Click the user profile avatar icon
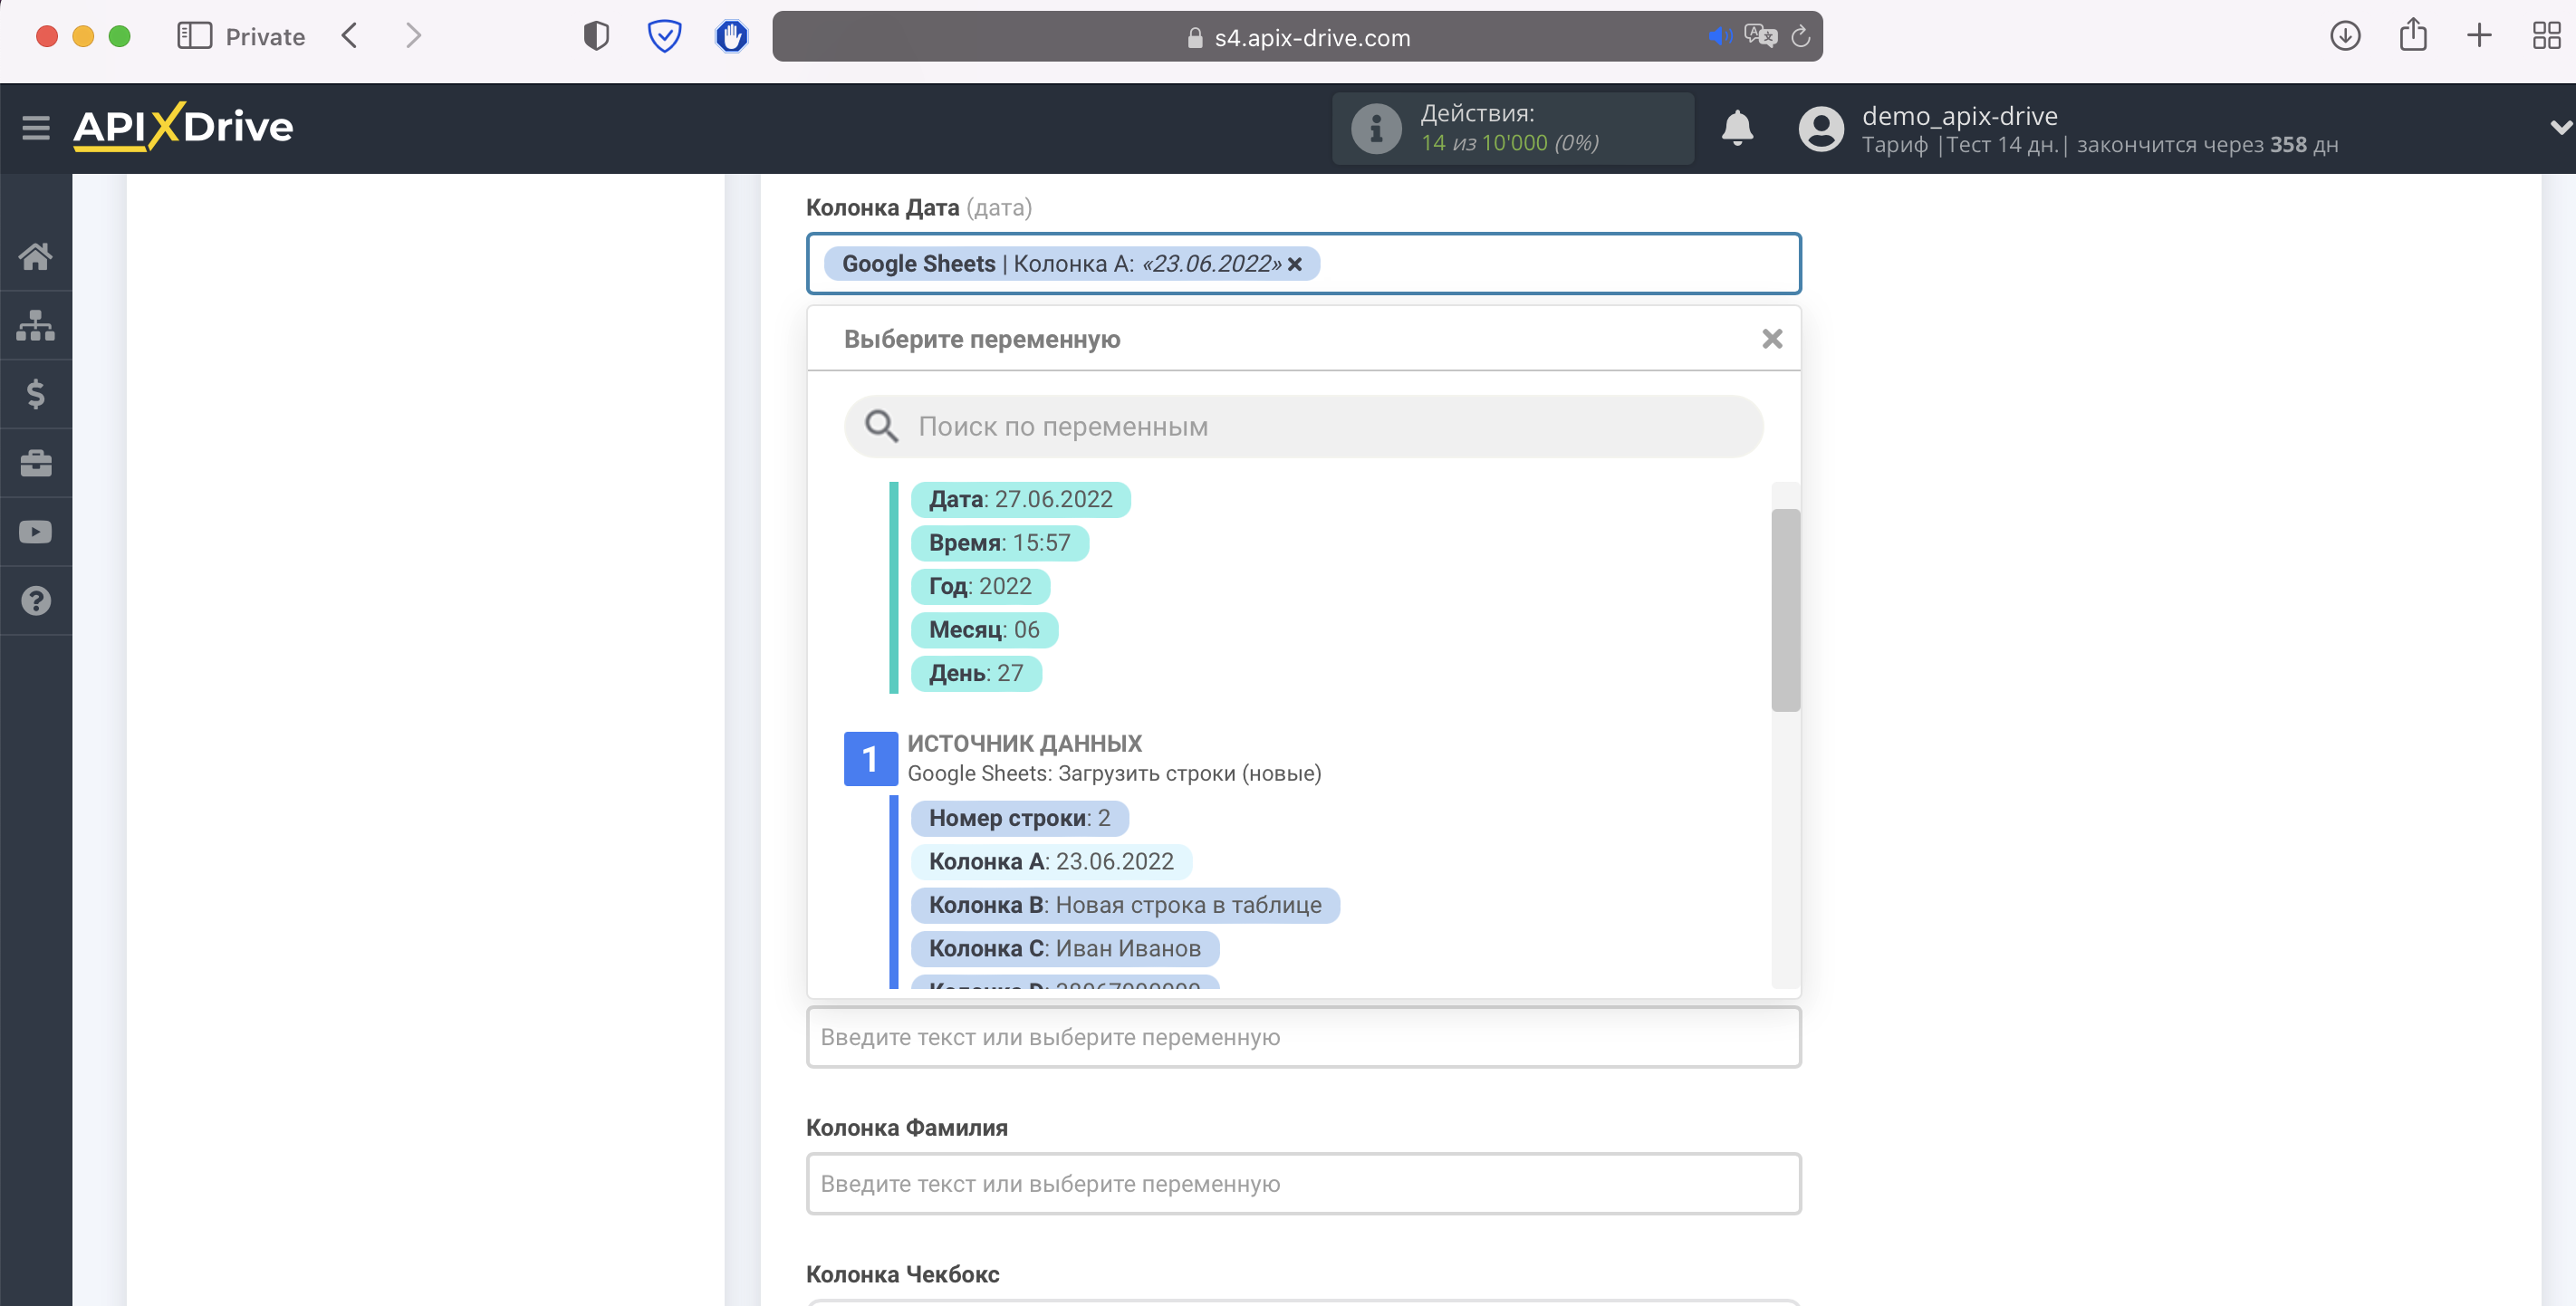The height and width of the screenshot is (1306, 2576). click(1821, 128)
